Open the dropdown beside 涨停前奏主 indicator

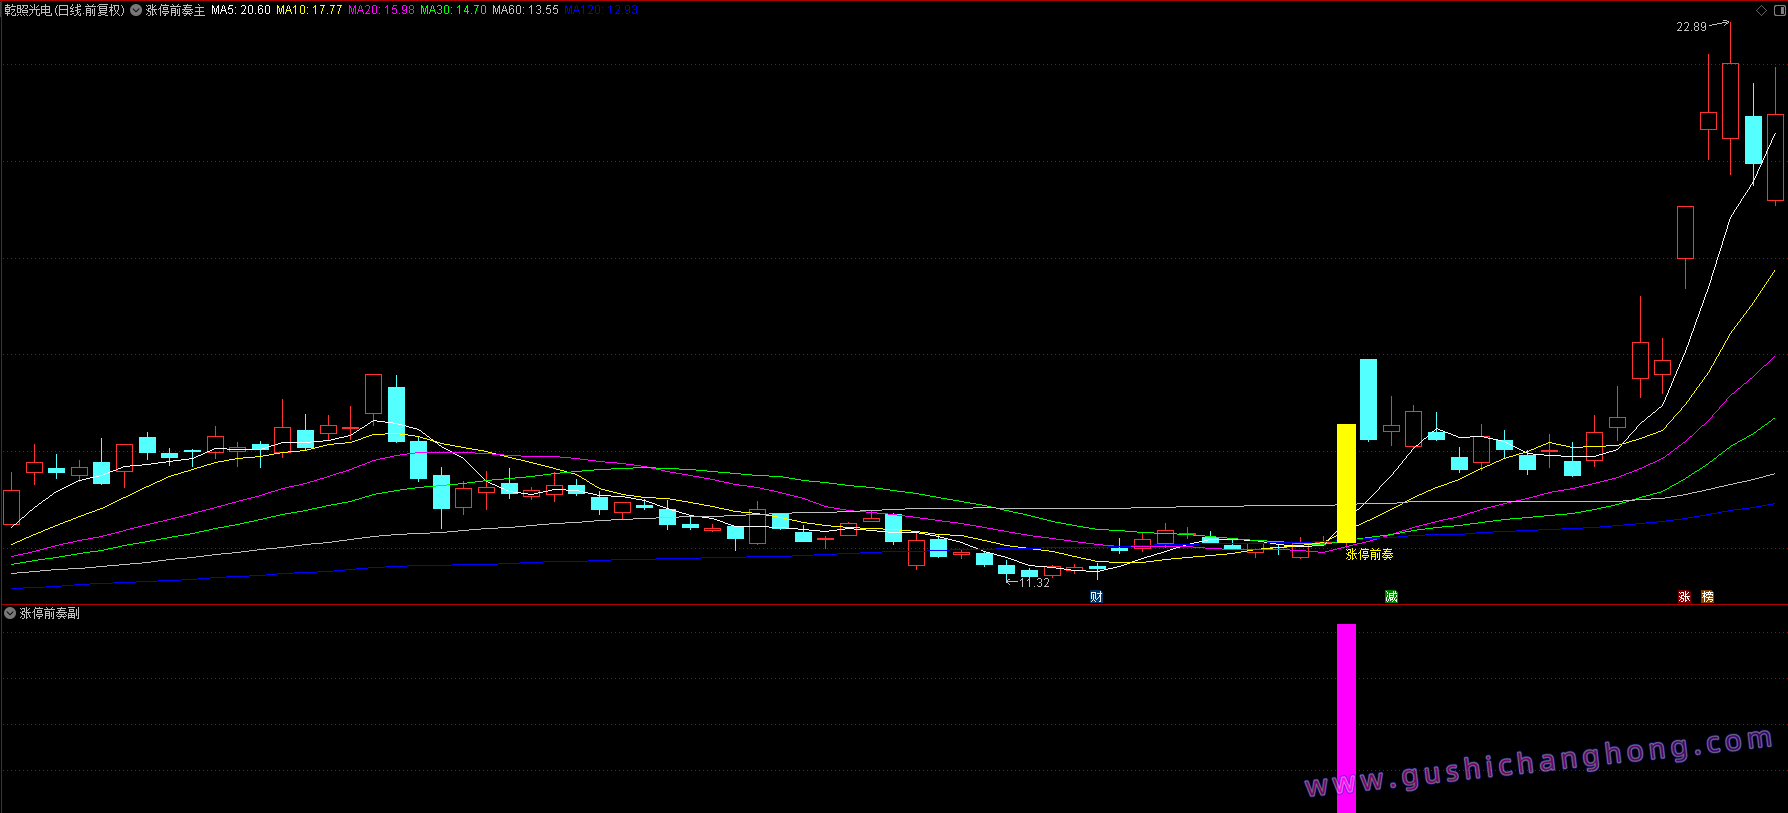136,10
